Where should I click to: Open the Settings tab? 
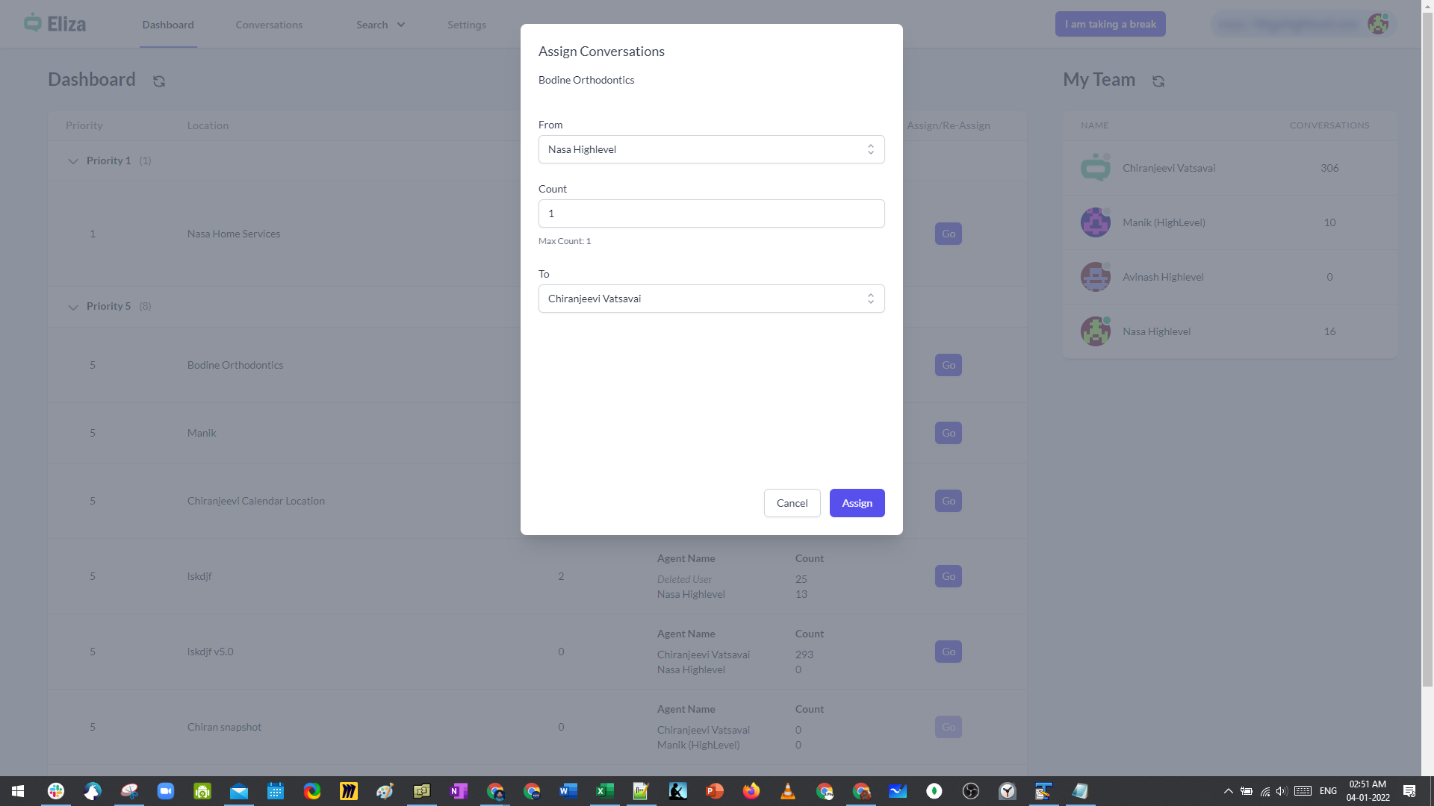pyautogui.click(x=466, y=25)
